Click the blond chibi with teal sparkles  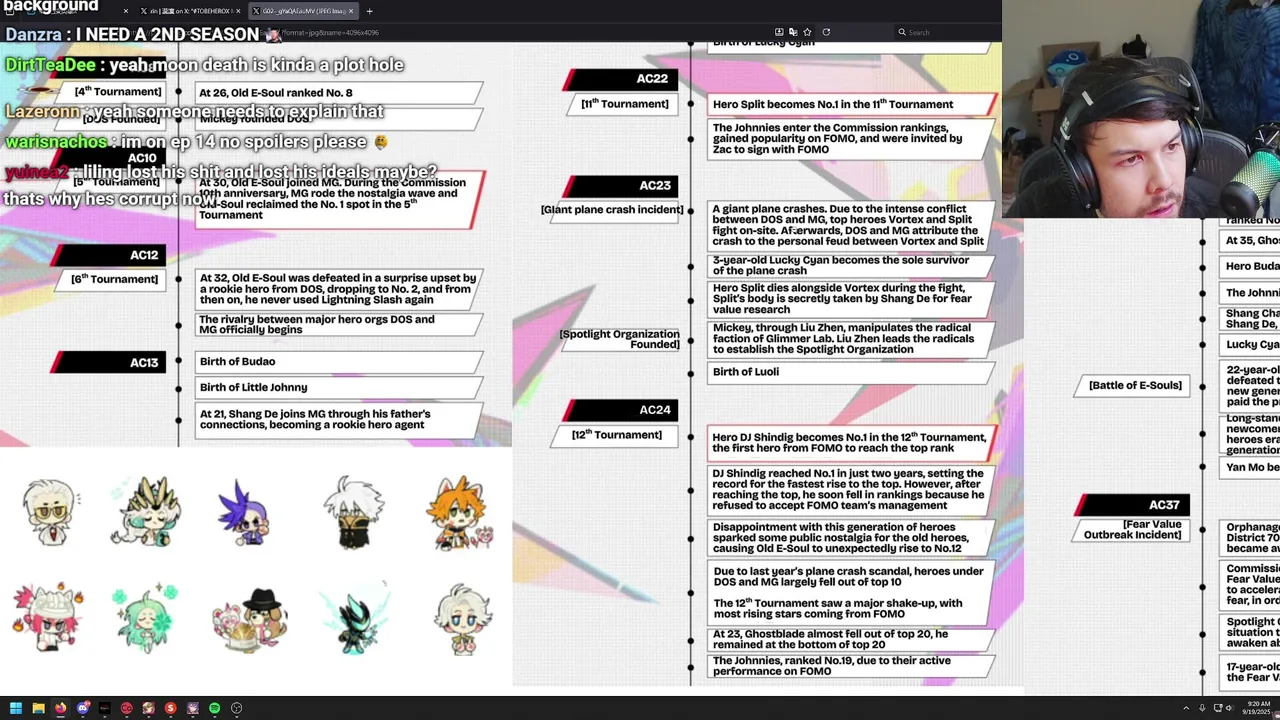point(146,511)
